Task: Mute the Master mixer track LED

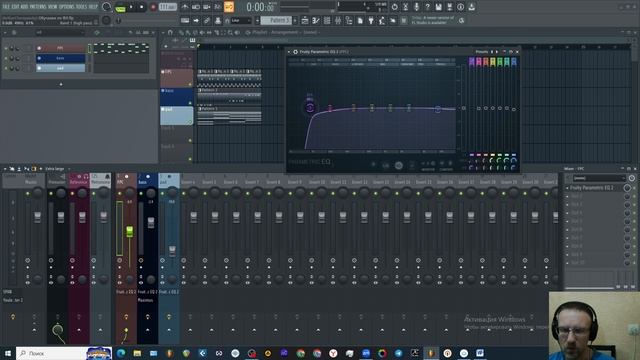Action: coord(28,193)
